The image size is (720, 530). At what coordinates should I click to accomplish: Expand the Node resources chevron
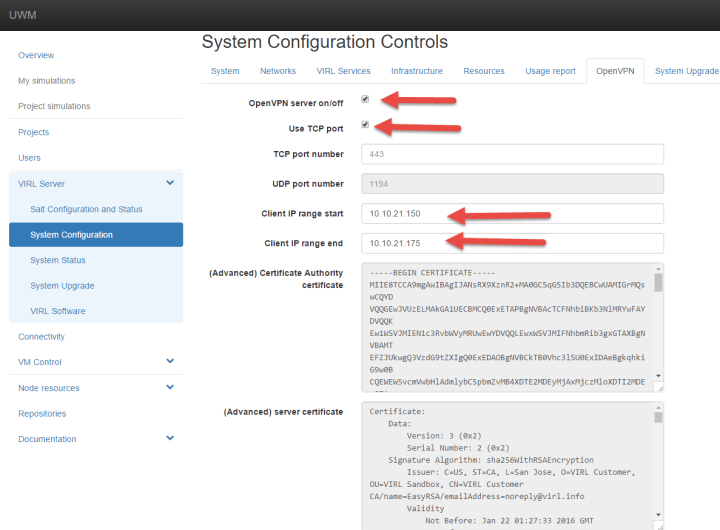(x=170, y=387)
